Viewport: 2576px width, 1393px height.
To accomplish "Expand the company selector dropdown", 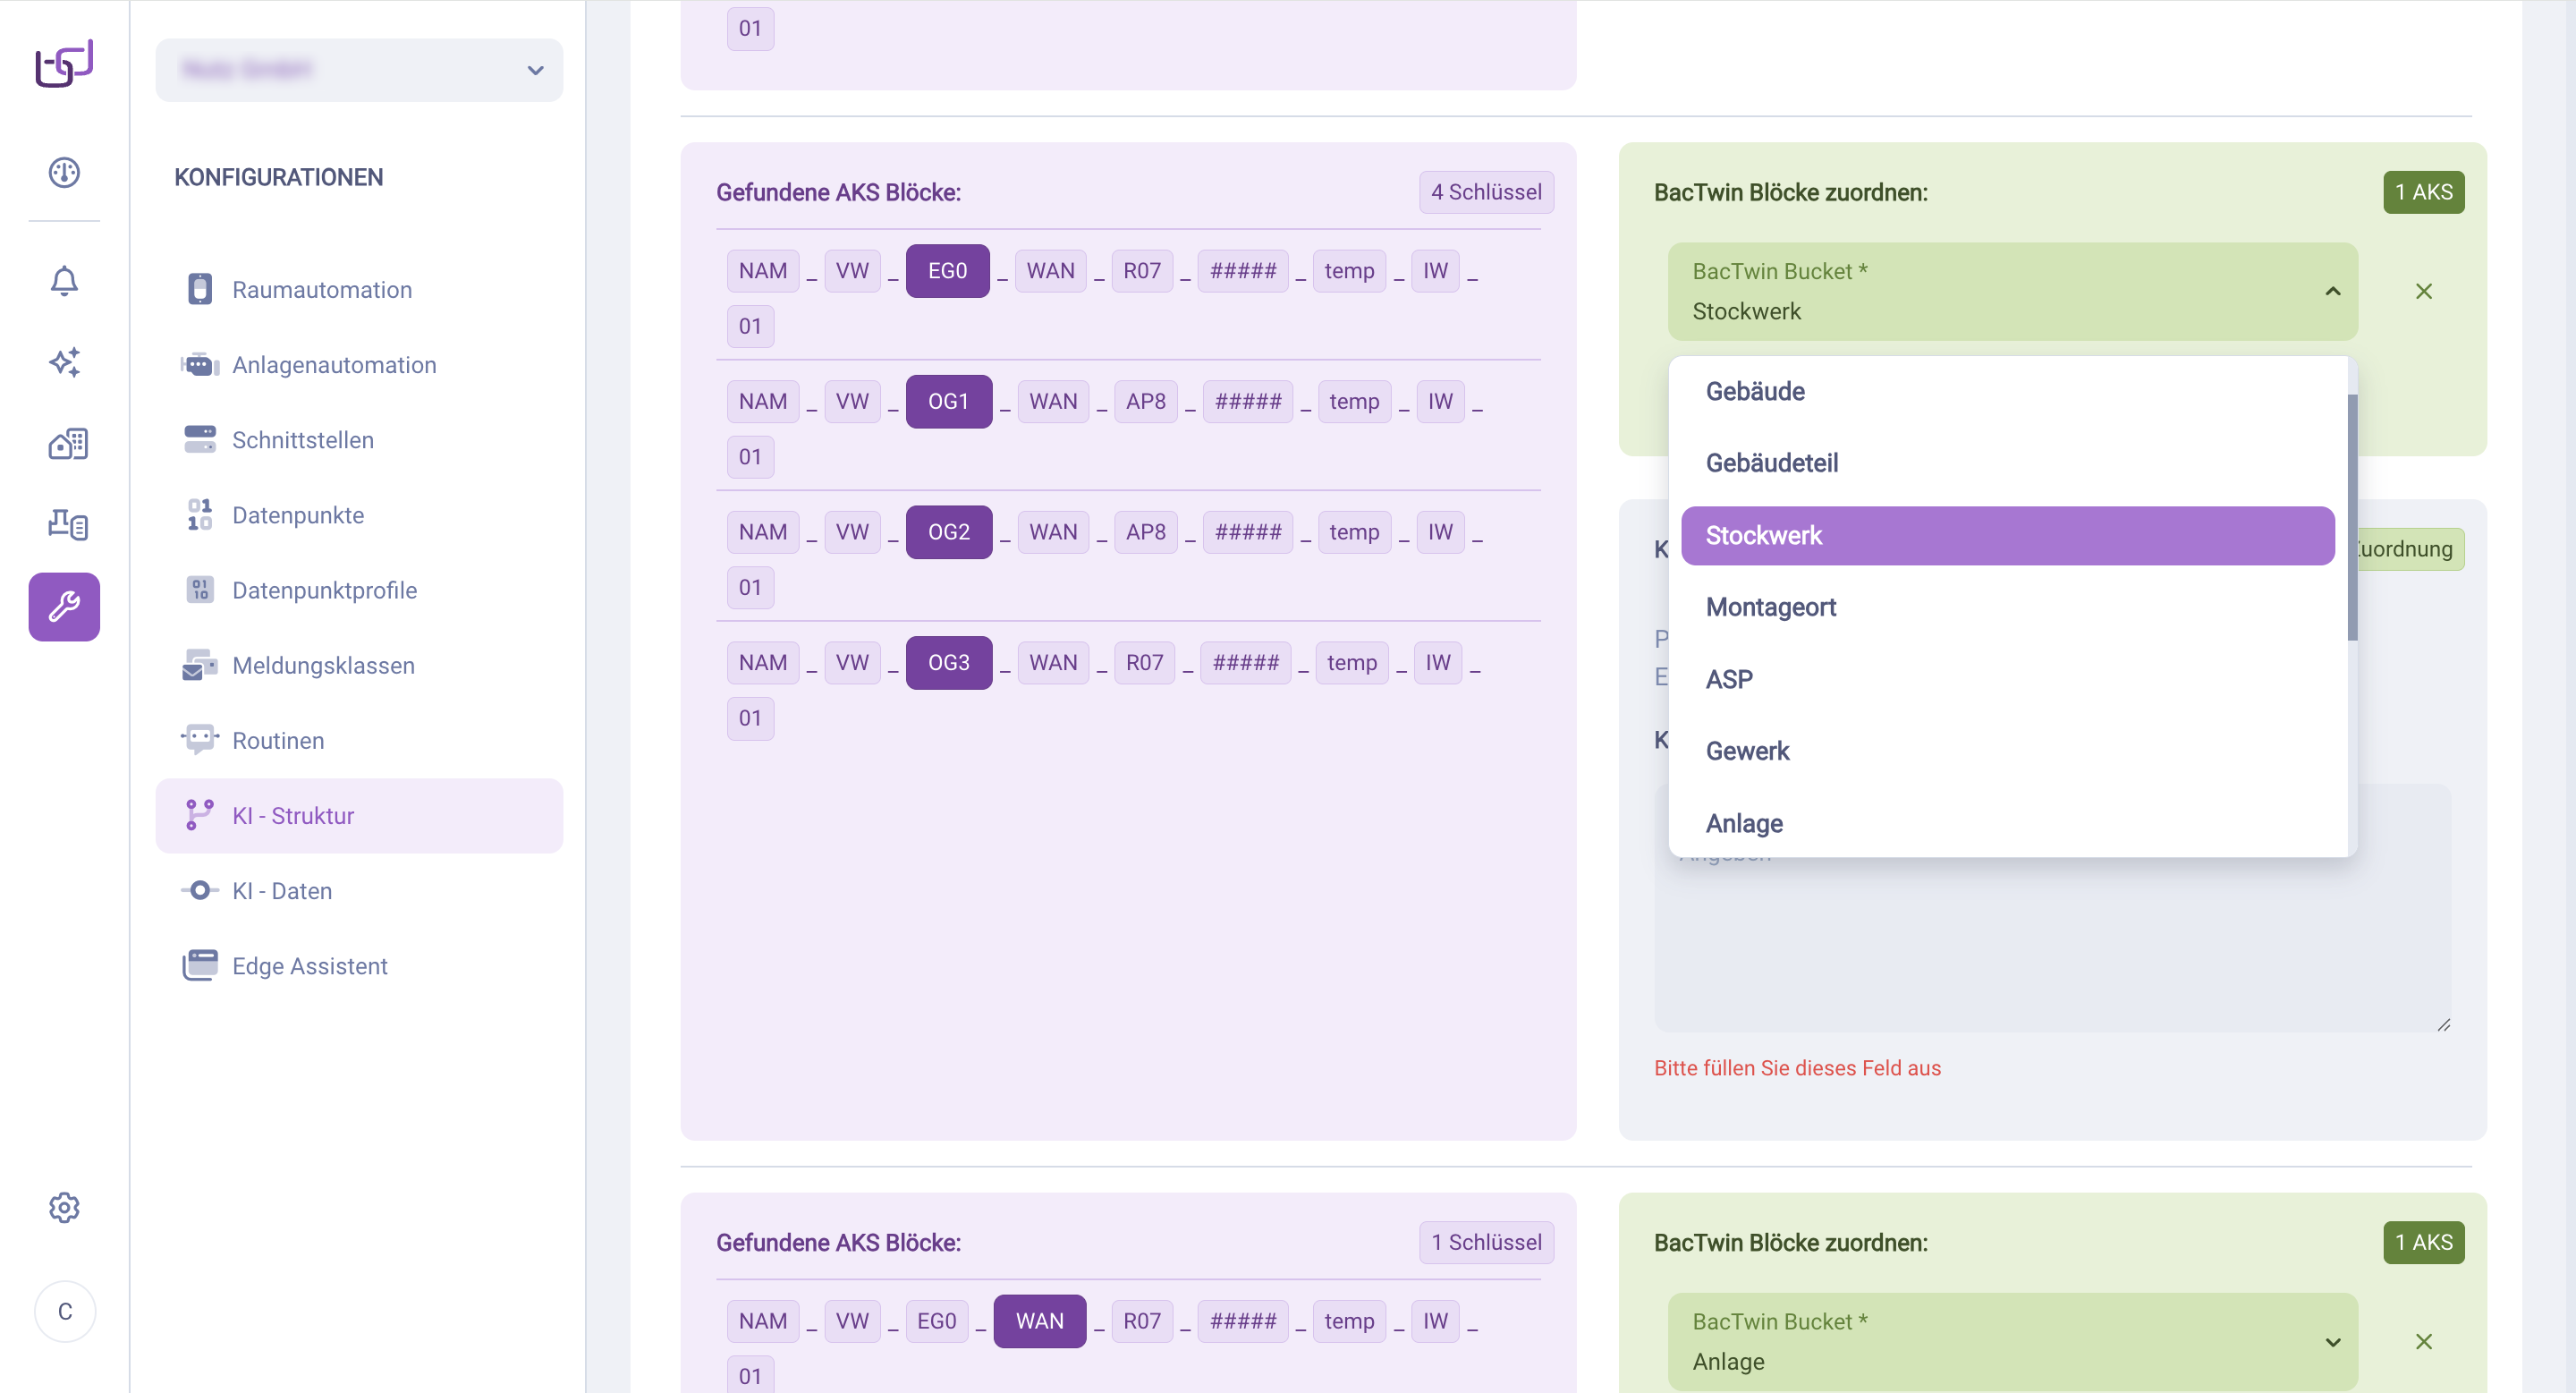I will [359, 70].
